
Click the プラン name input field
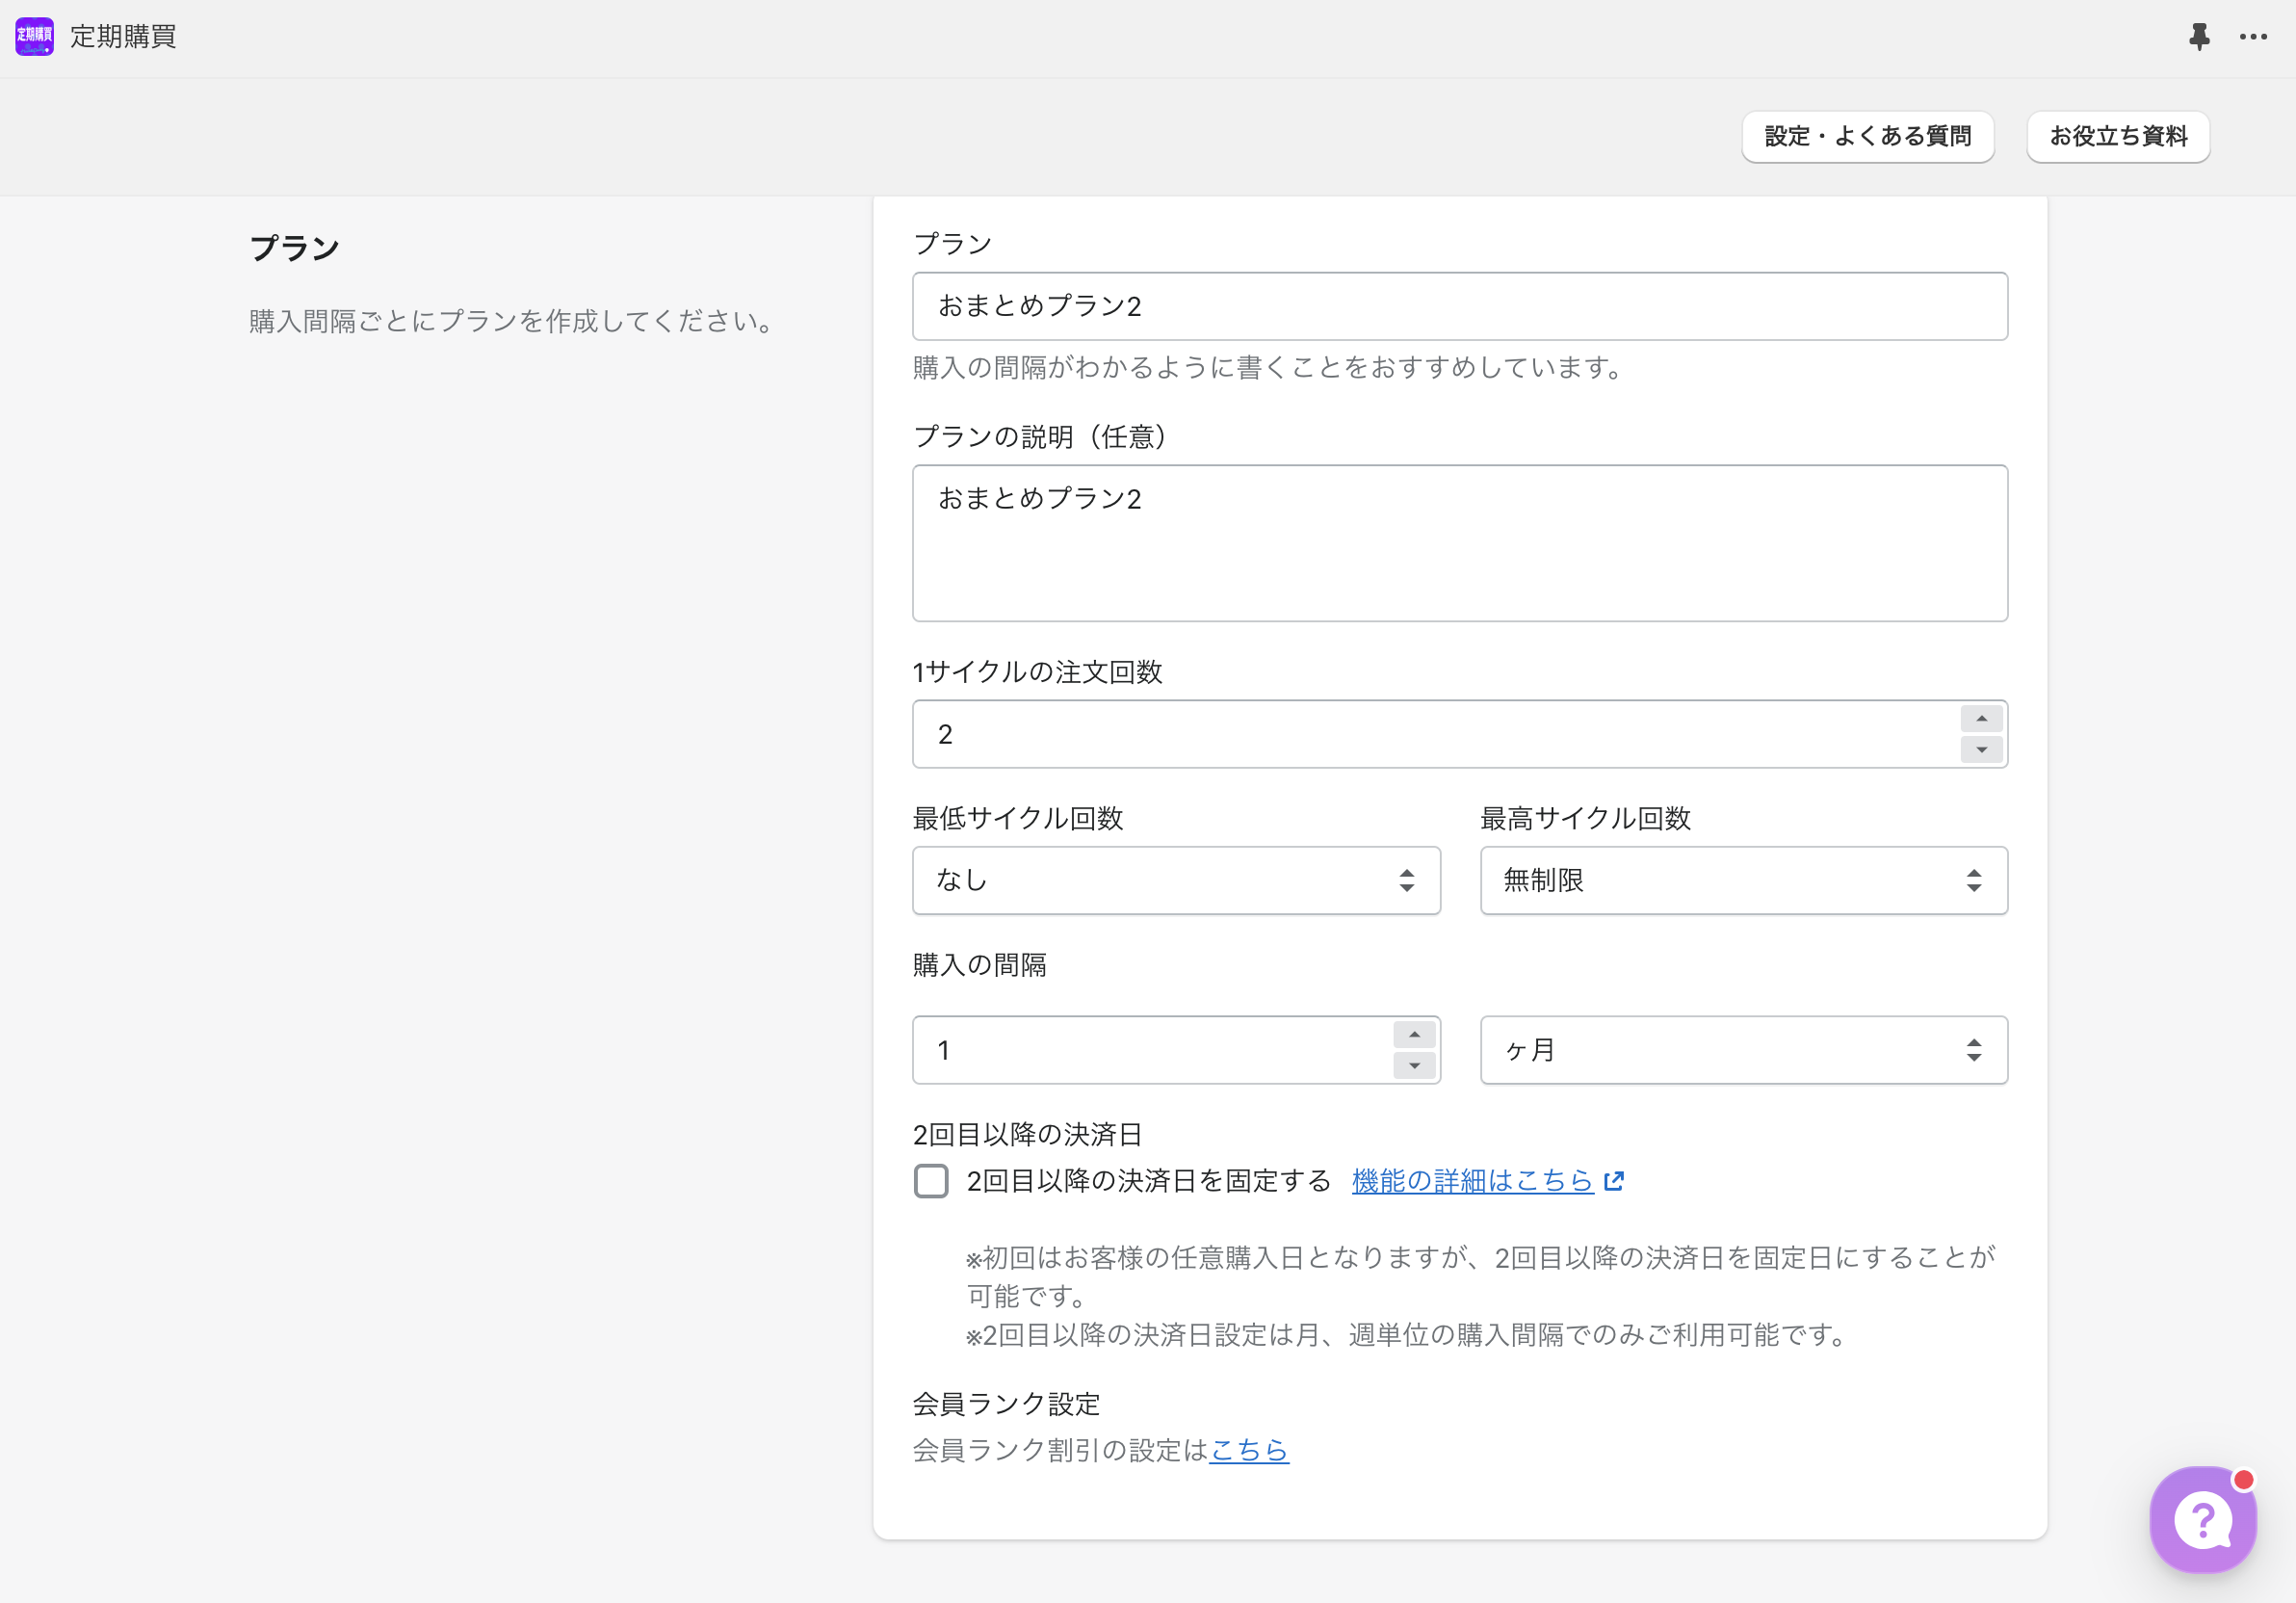click(1458, 306)
